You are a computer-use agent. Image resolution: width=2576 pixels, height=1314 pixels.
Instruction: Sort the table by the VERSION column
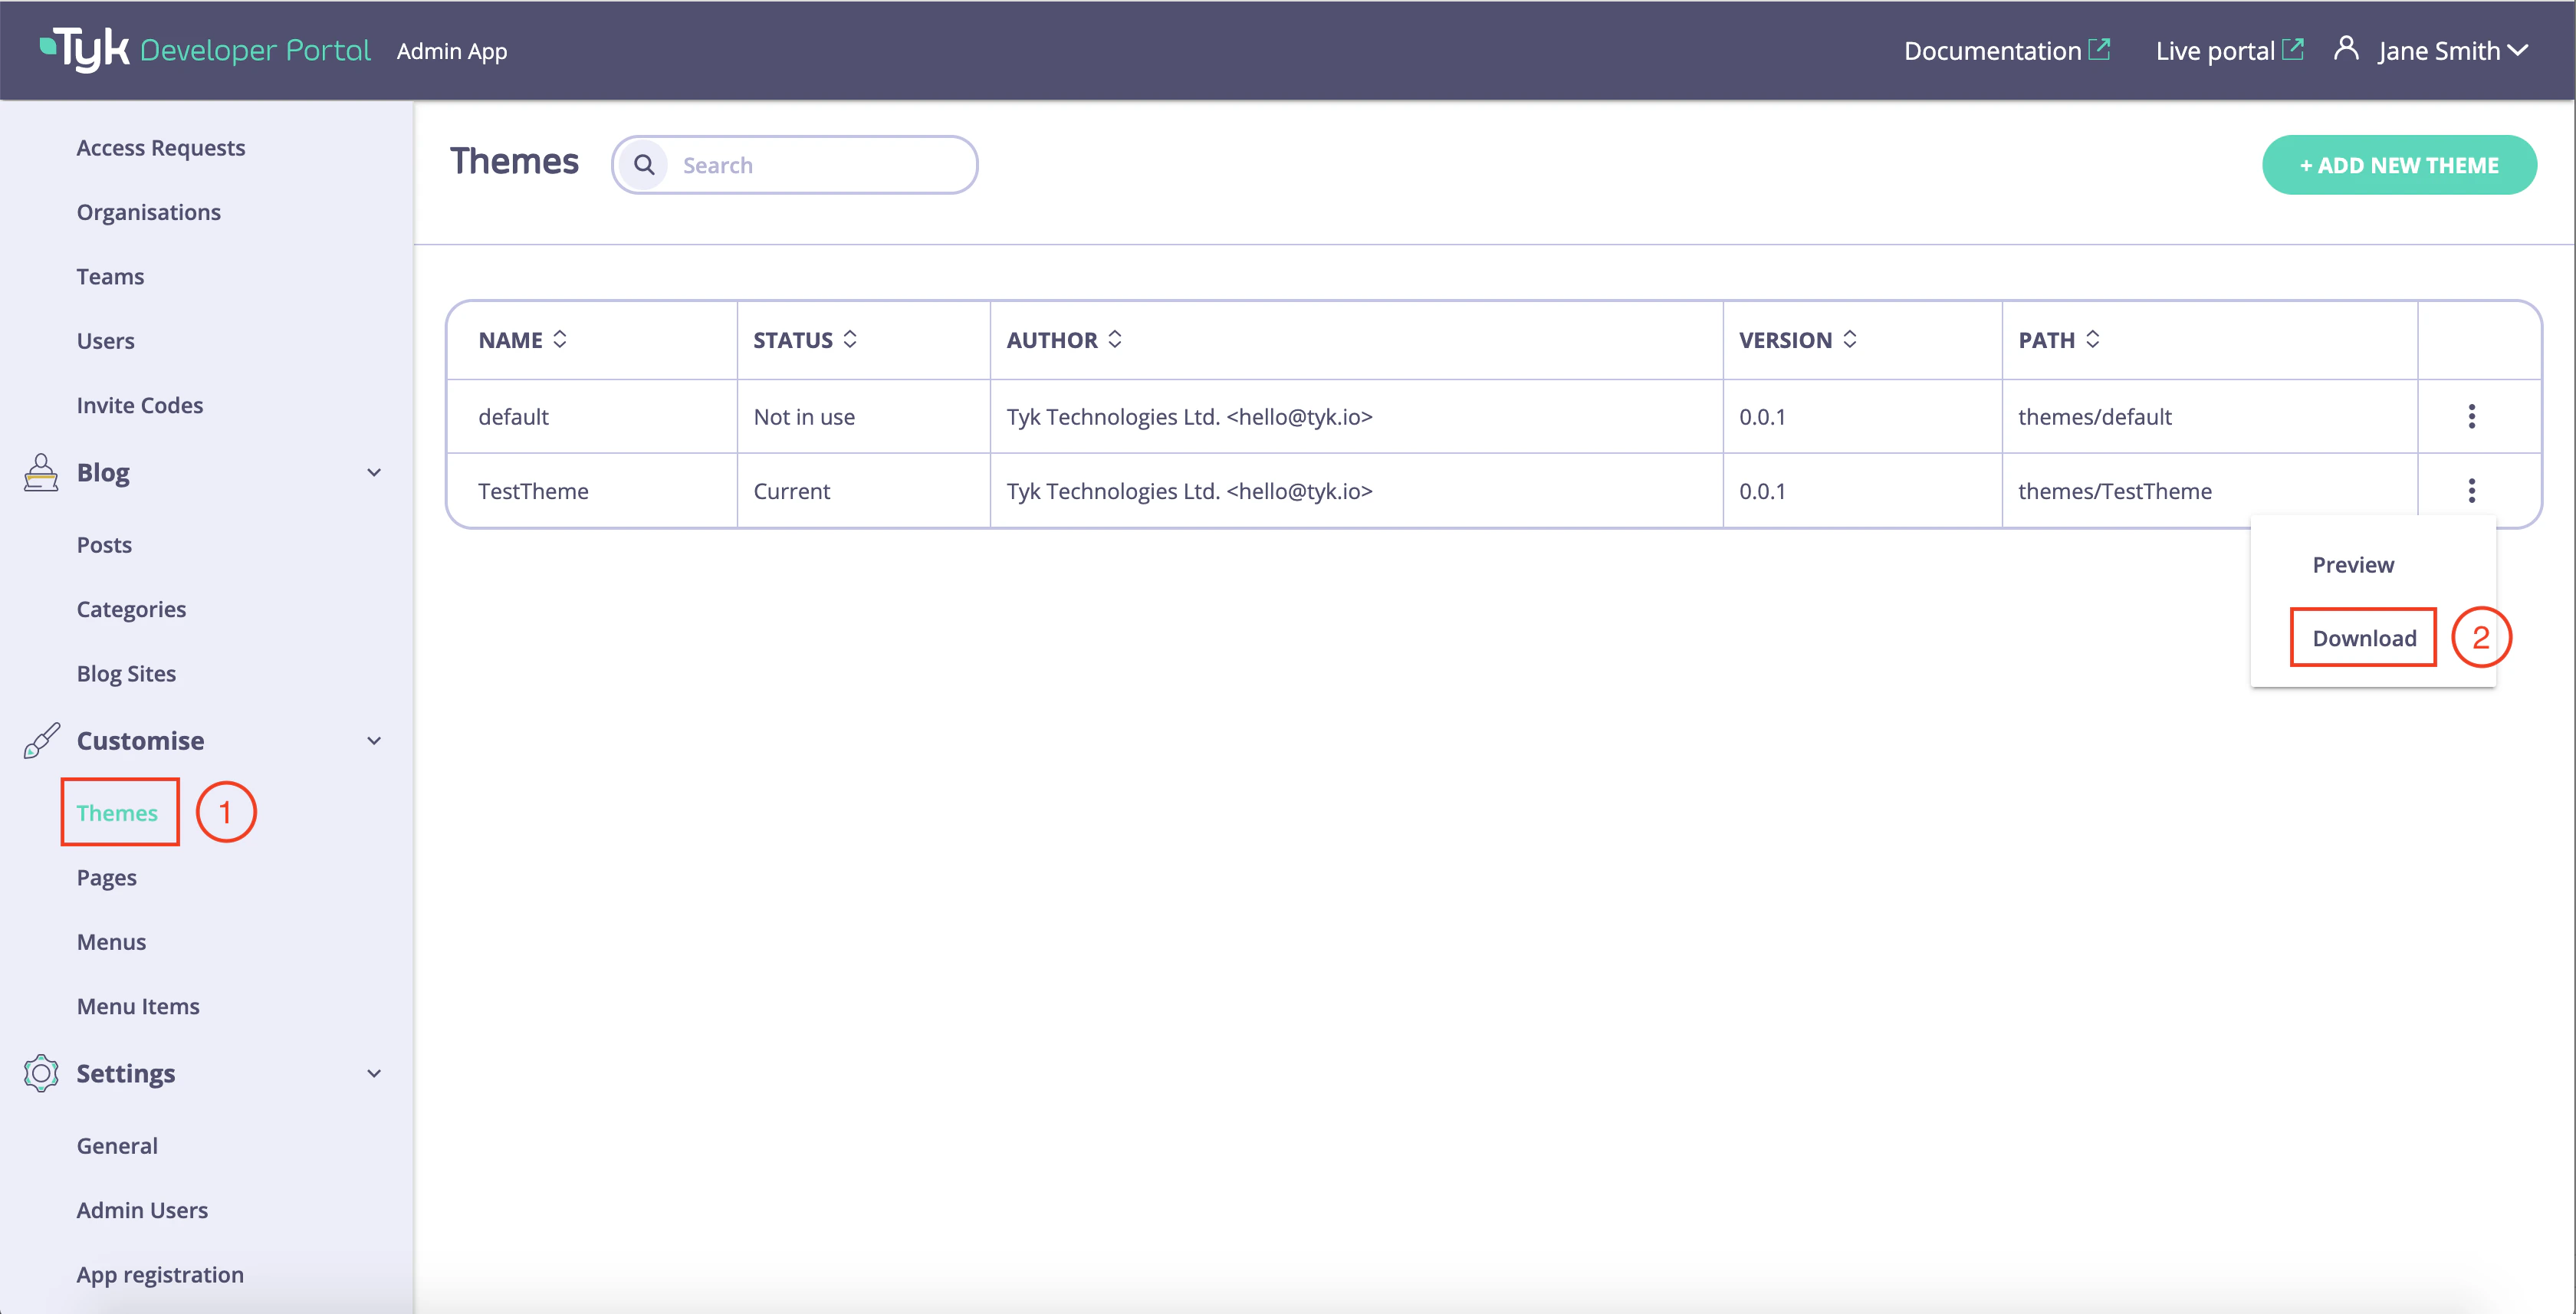[x=1850, y=339]
